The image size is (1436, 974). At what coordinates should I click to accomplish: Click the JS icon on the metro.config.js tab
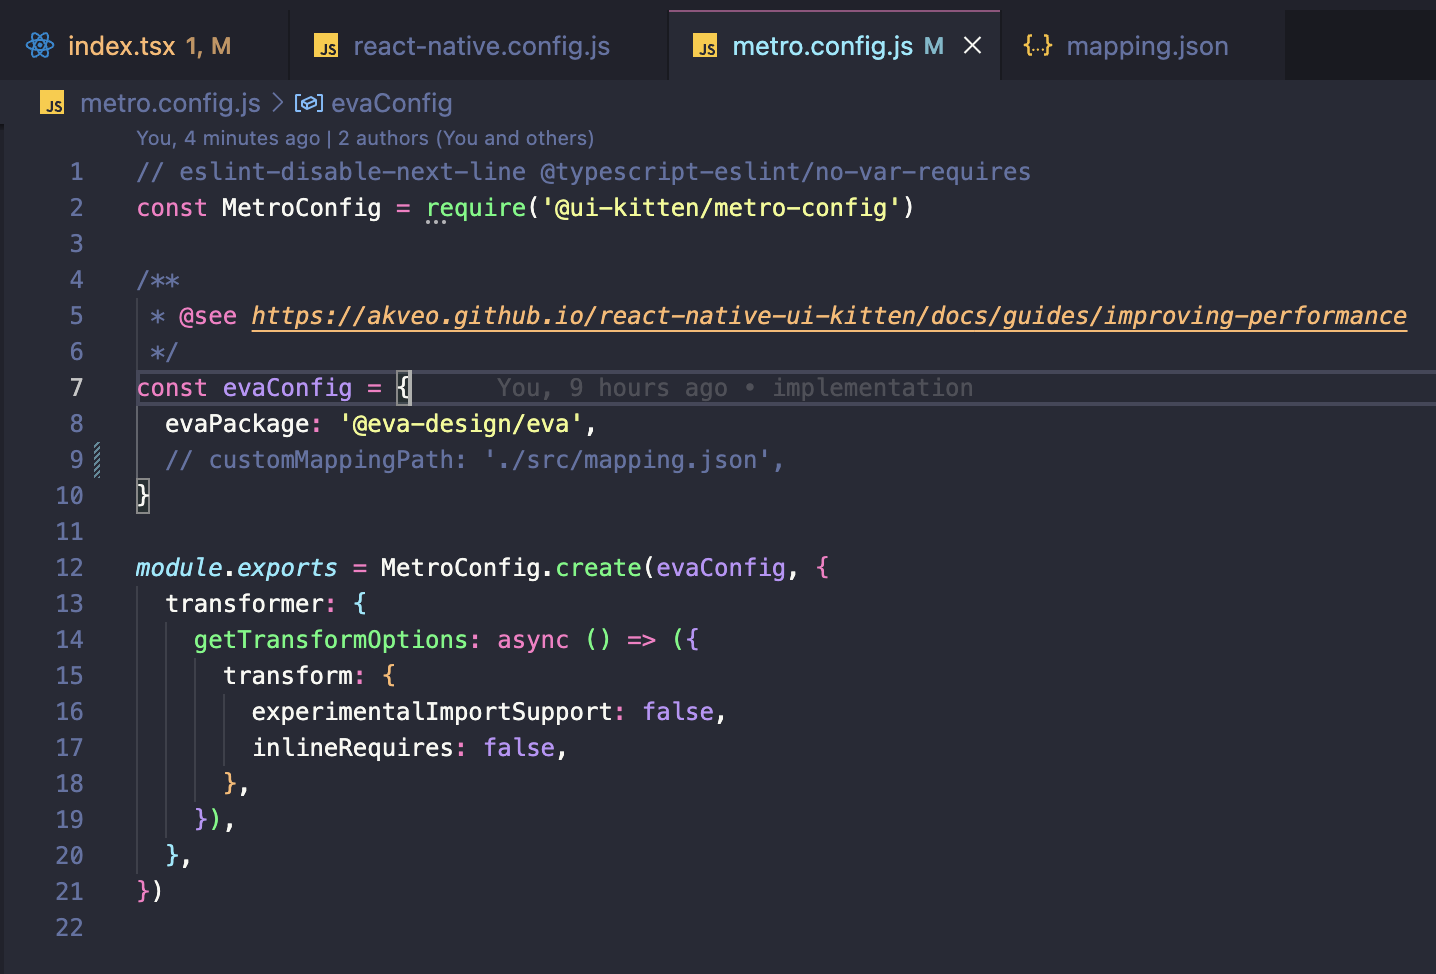[705, 45]
